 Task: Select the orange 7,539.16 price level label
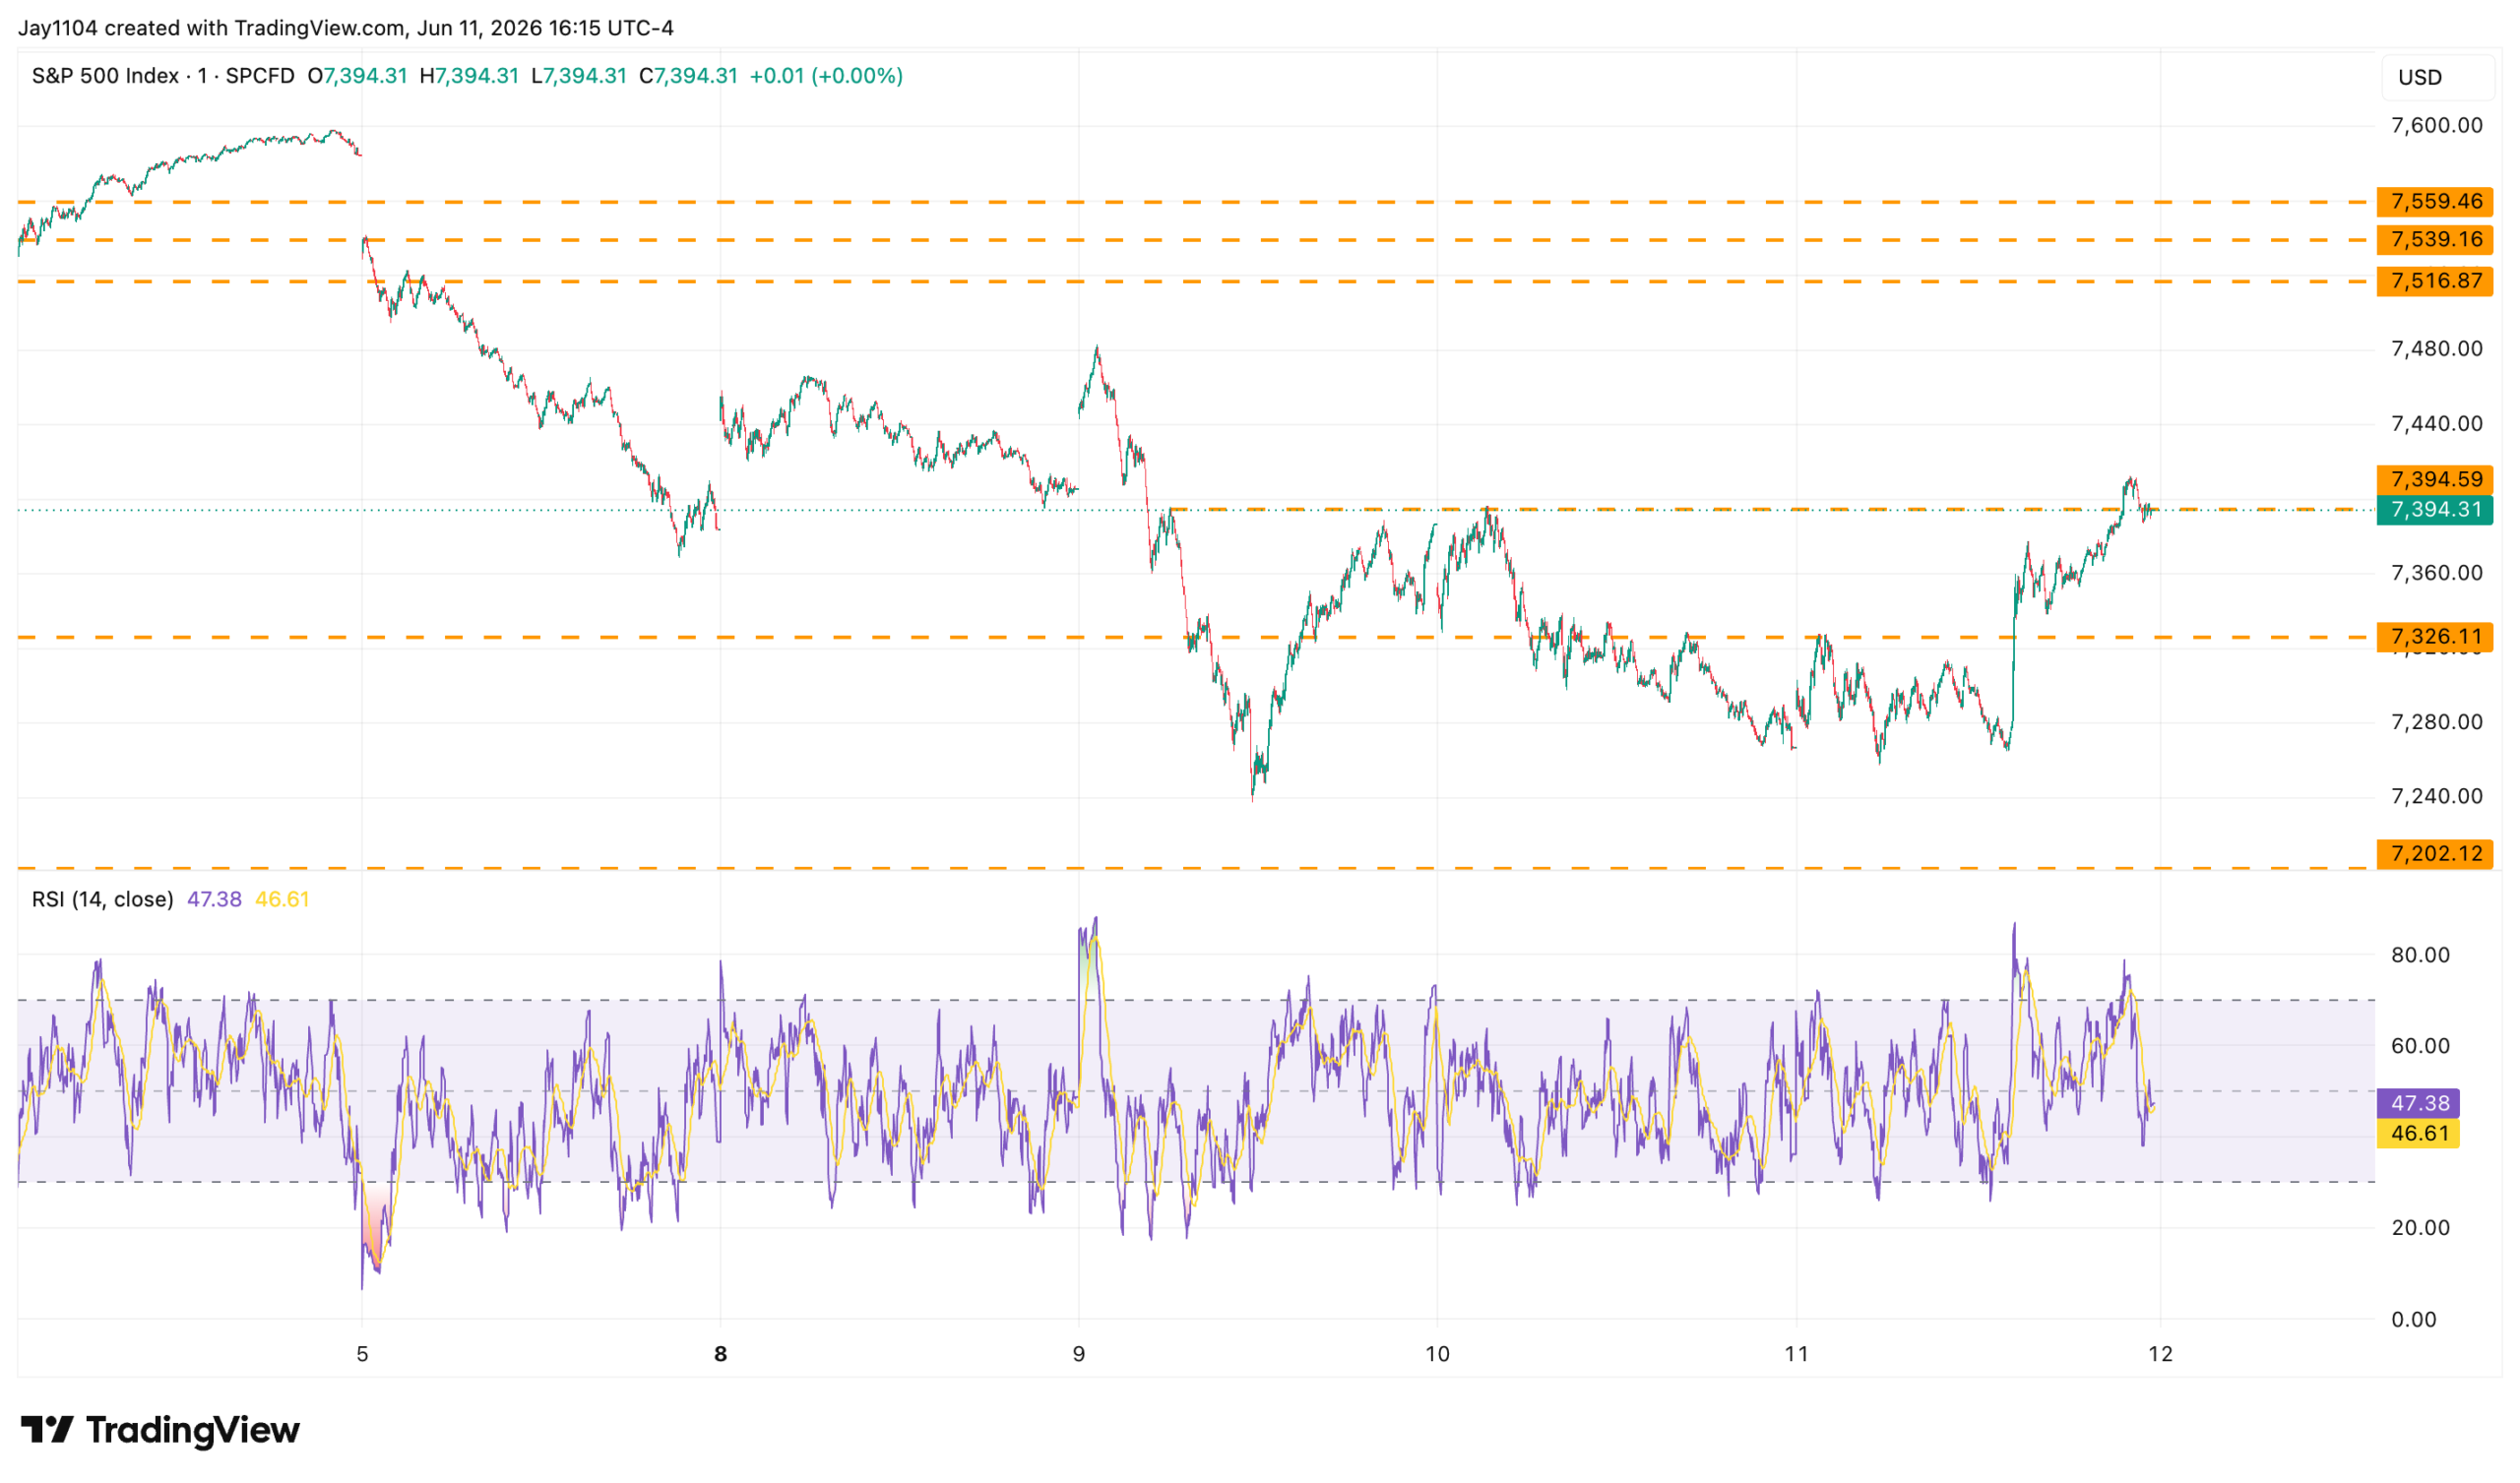click(2435, 240)
